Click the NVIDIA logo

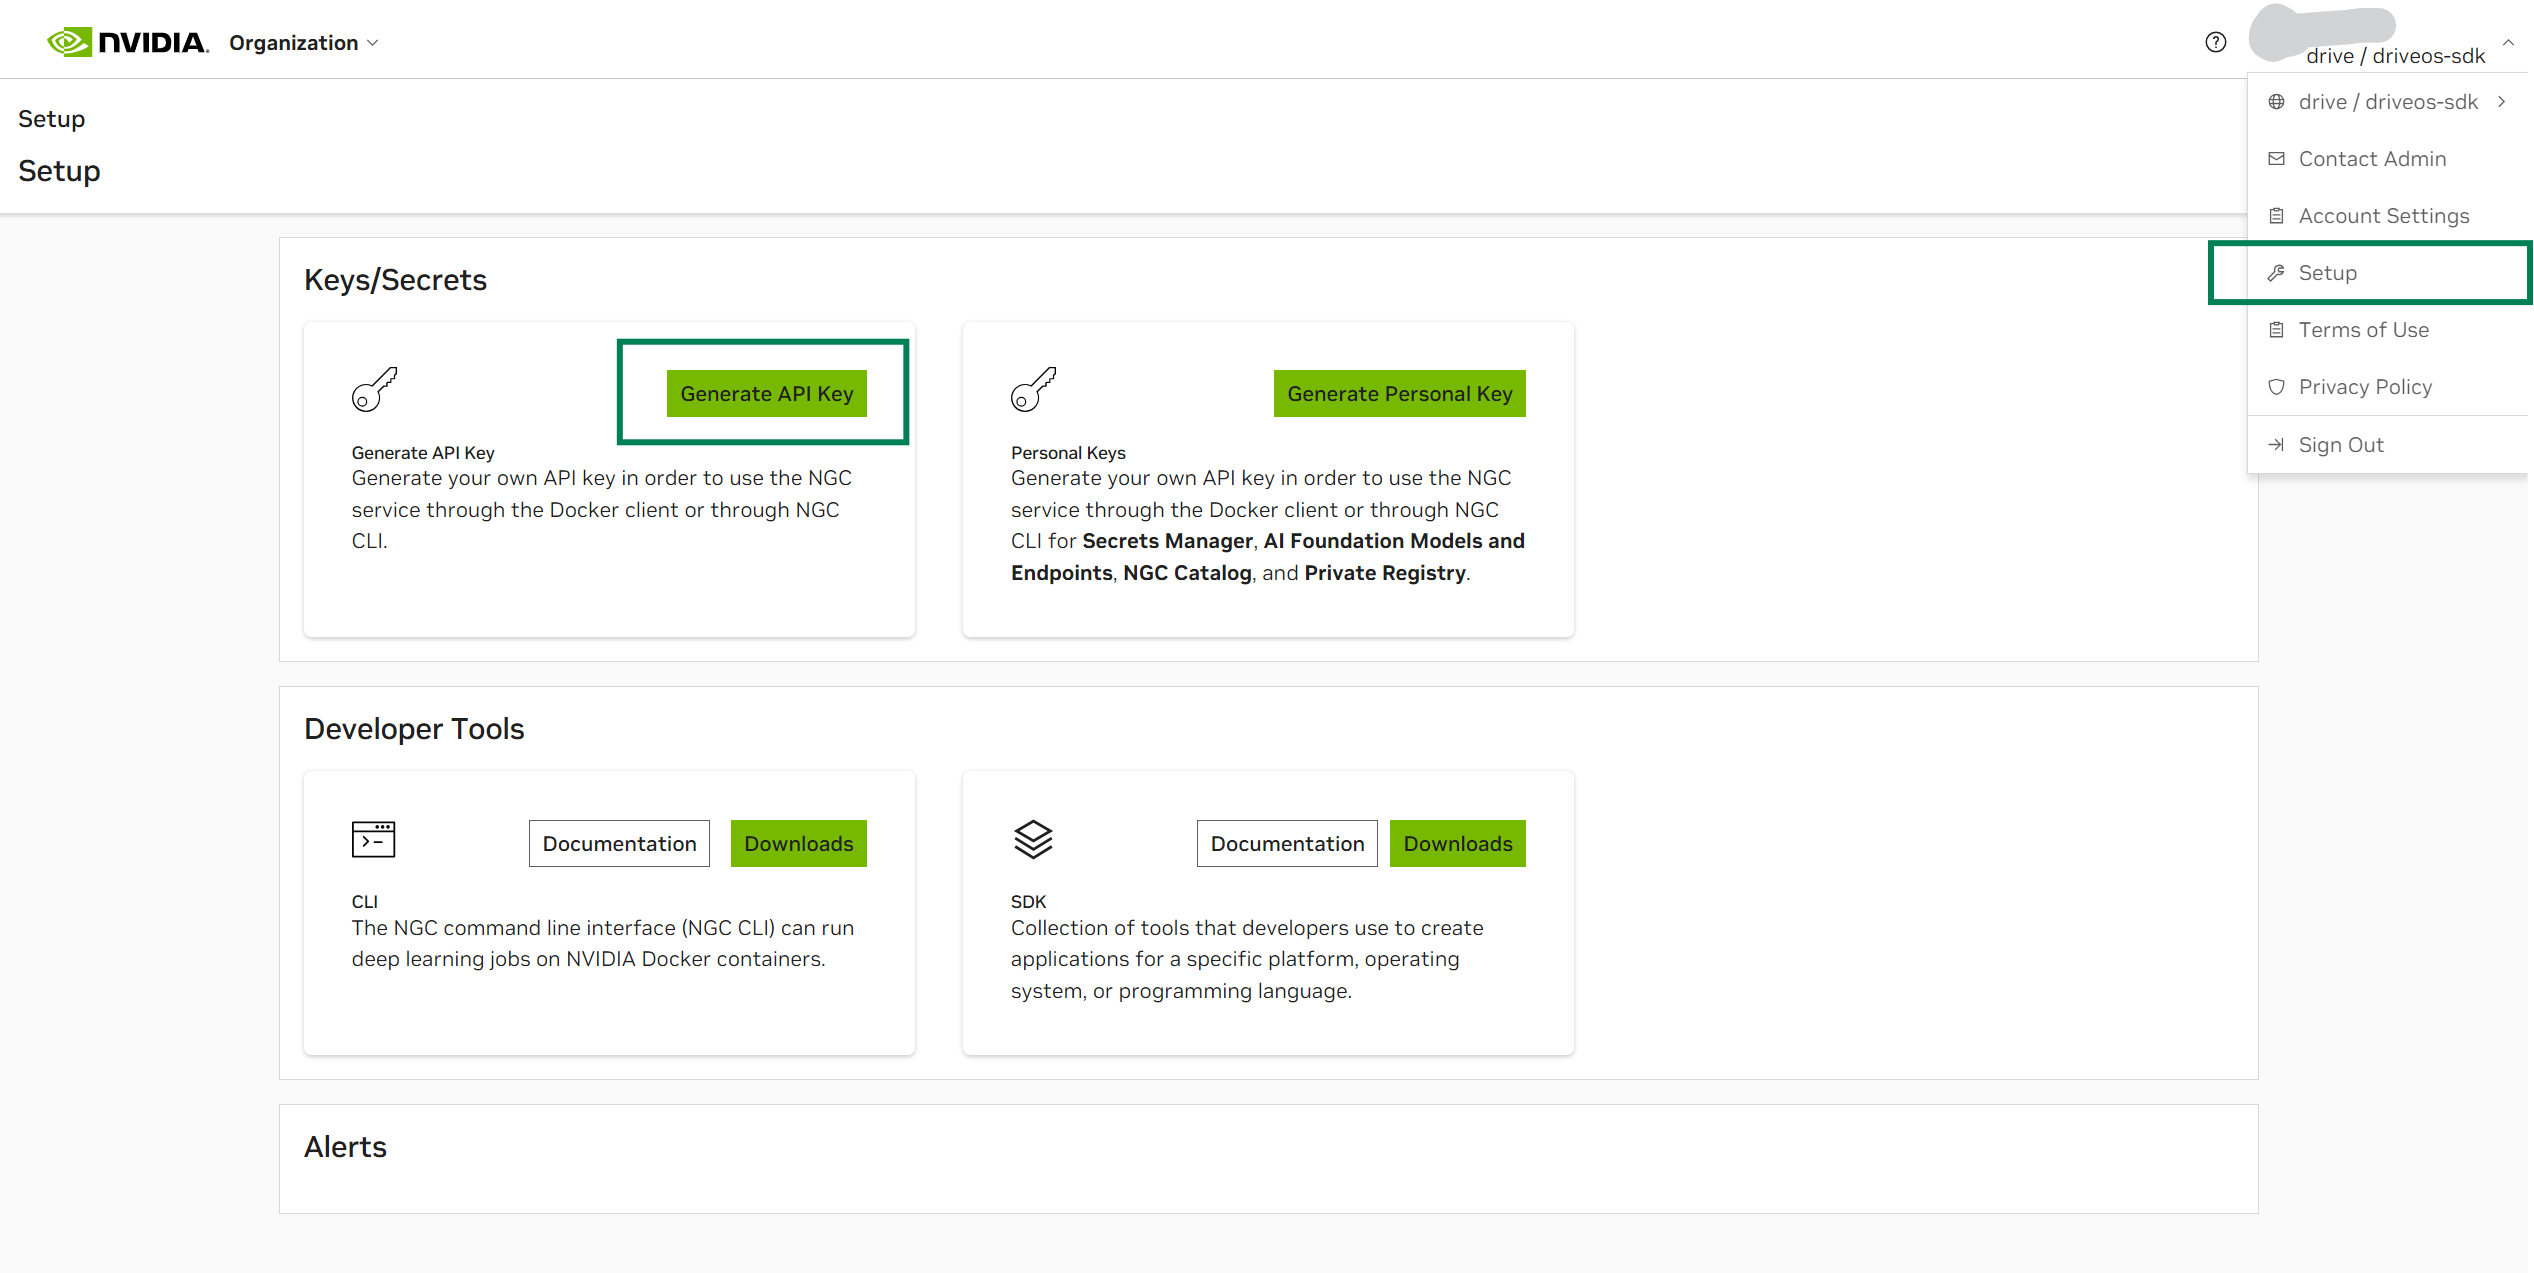(x=128, y=42)
